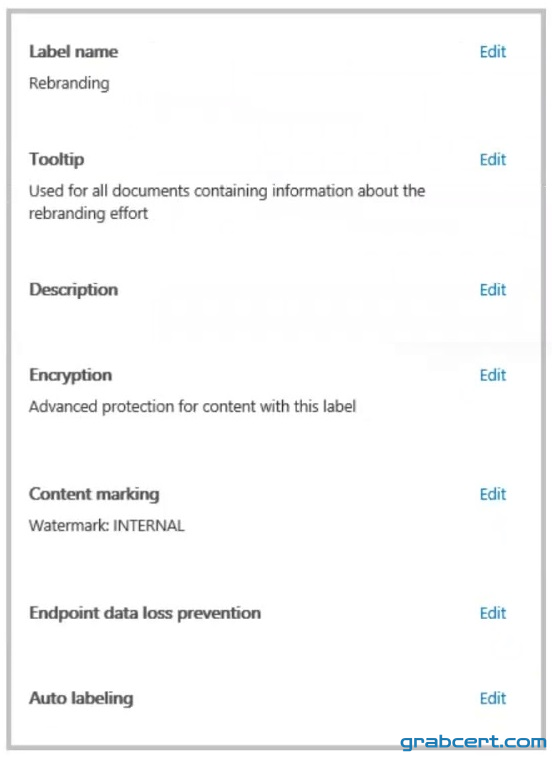Click the 'Watermark:' prefix text
Viewport: 552px width, 757px height.
pyautogui.click(x=69, y=526)
